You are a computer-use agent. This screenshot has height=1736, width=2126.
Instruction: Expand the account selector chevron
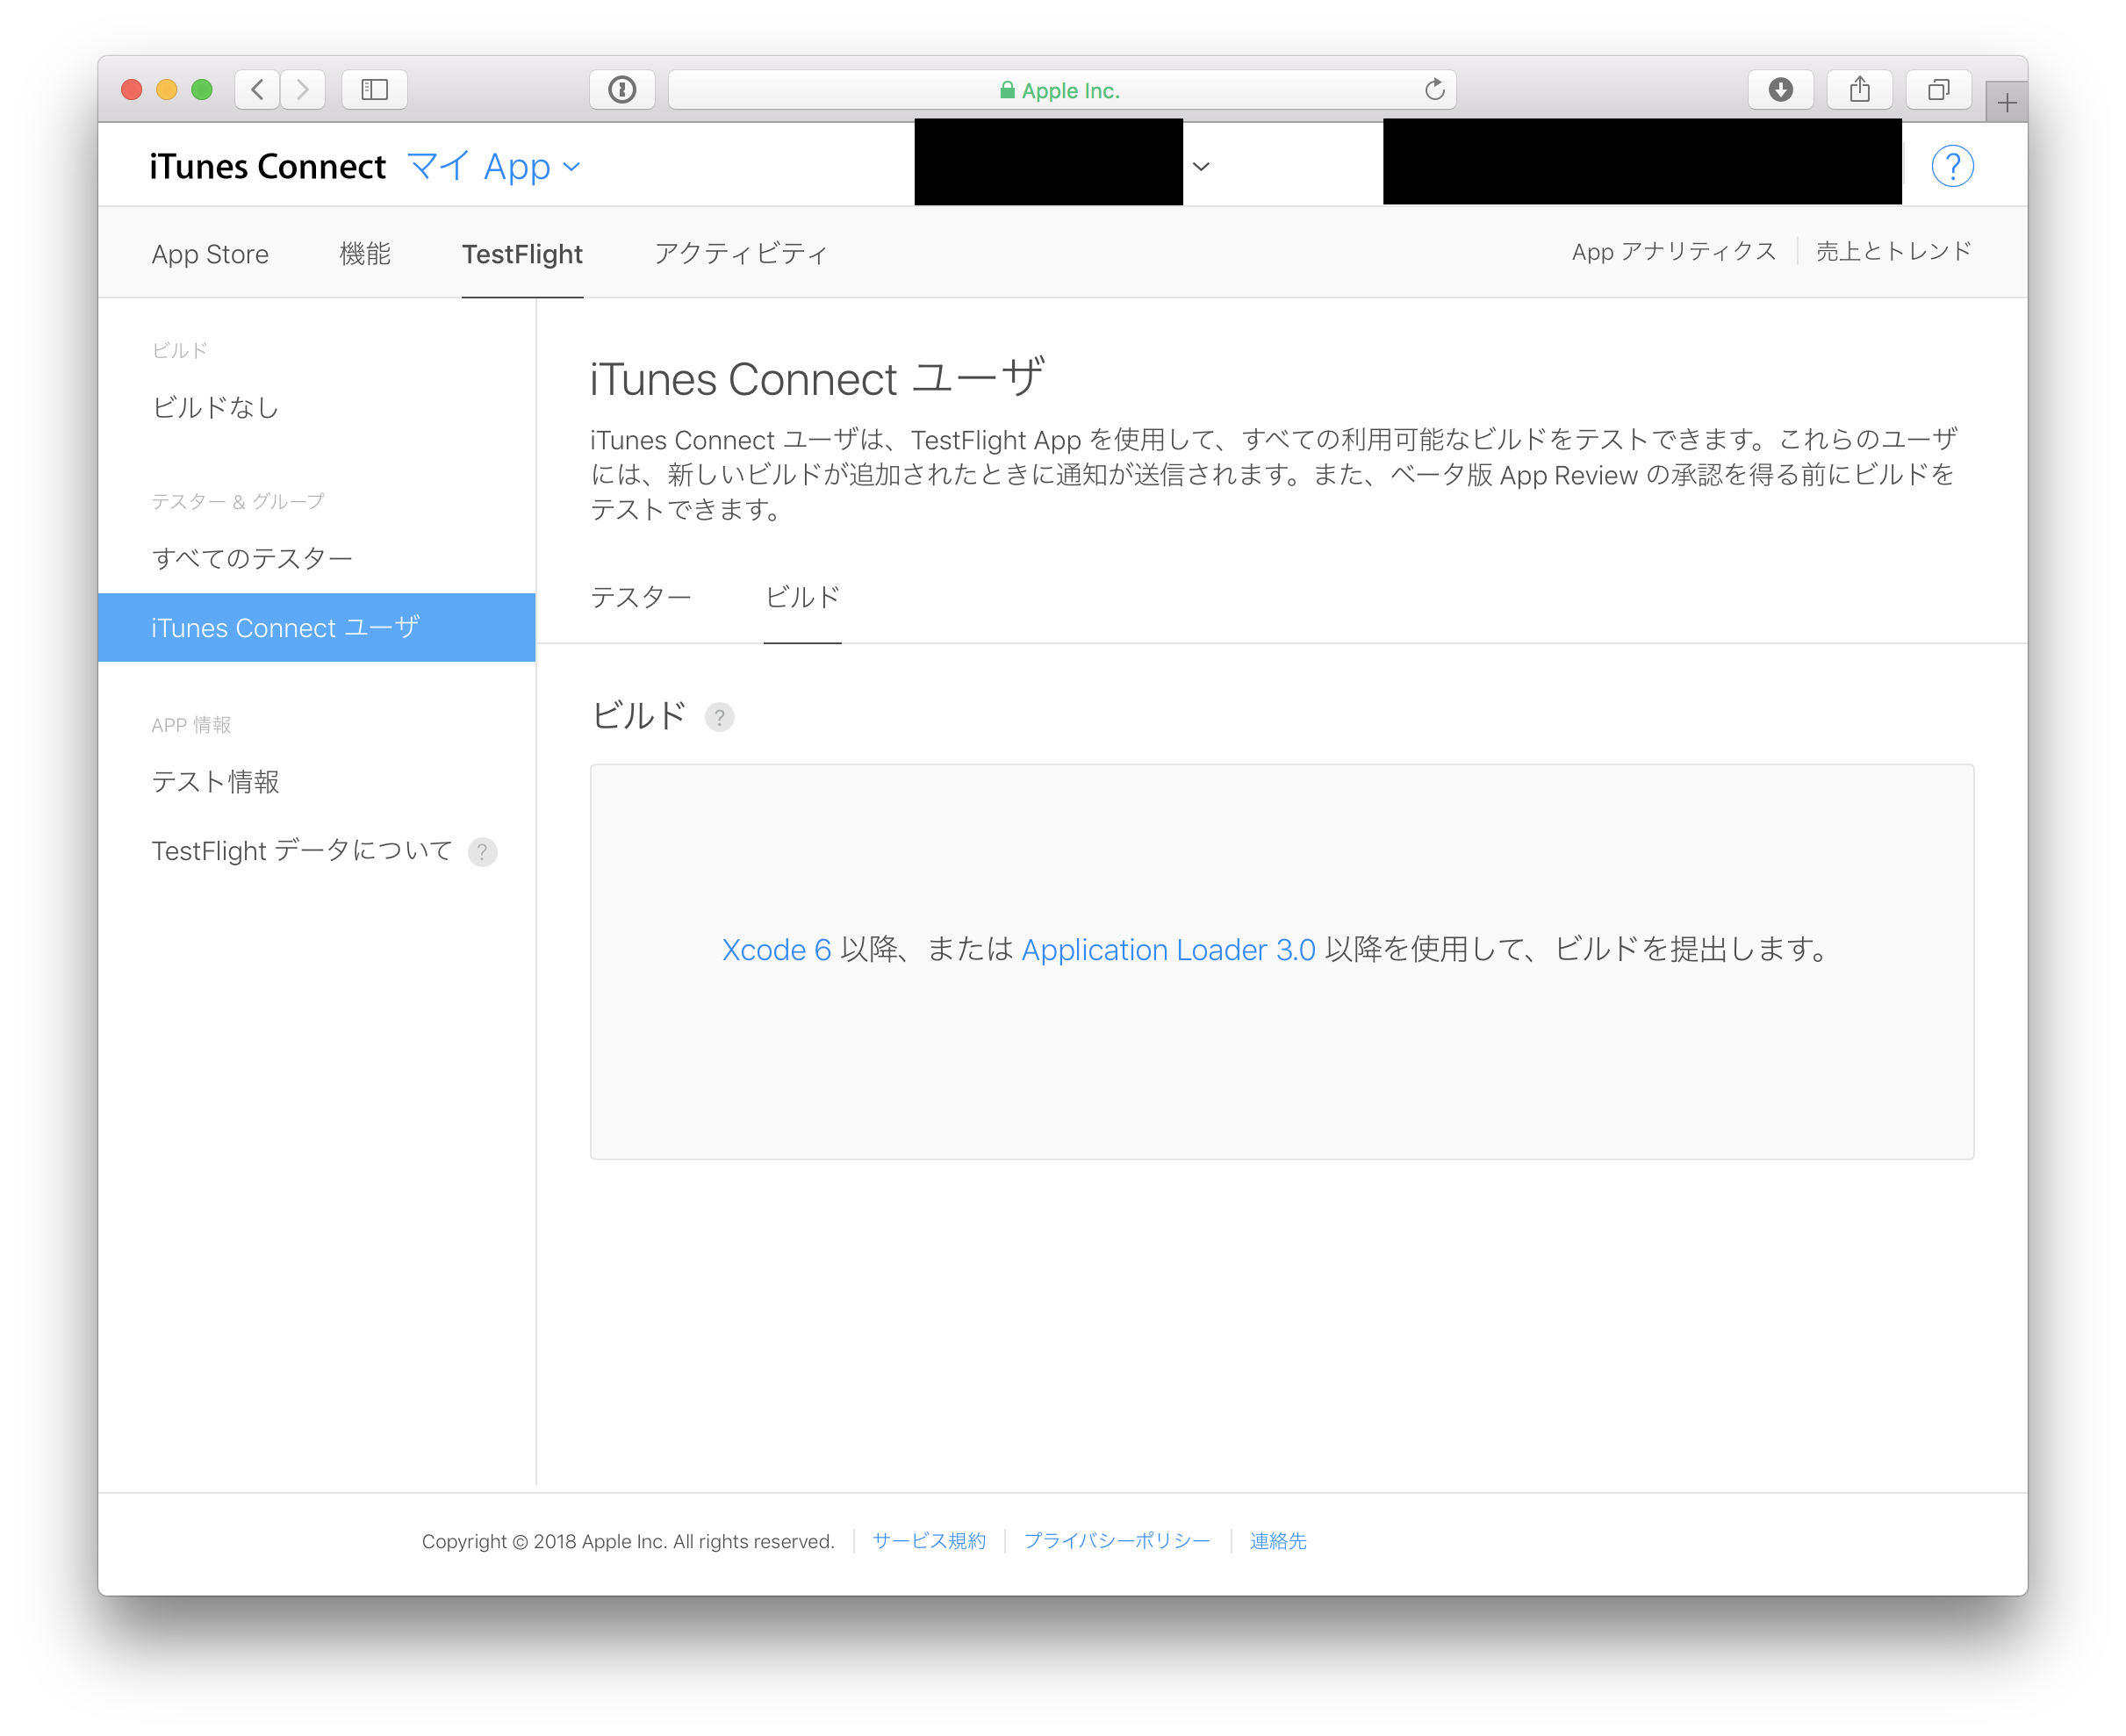(x=1201, y=166)
